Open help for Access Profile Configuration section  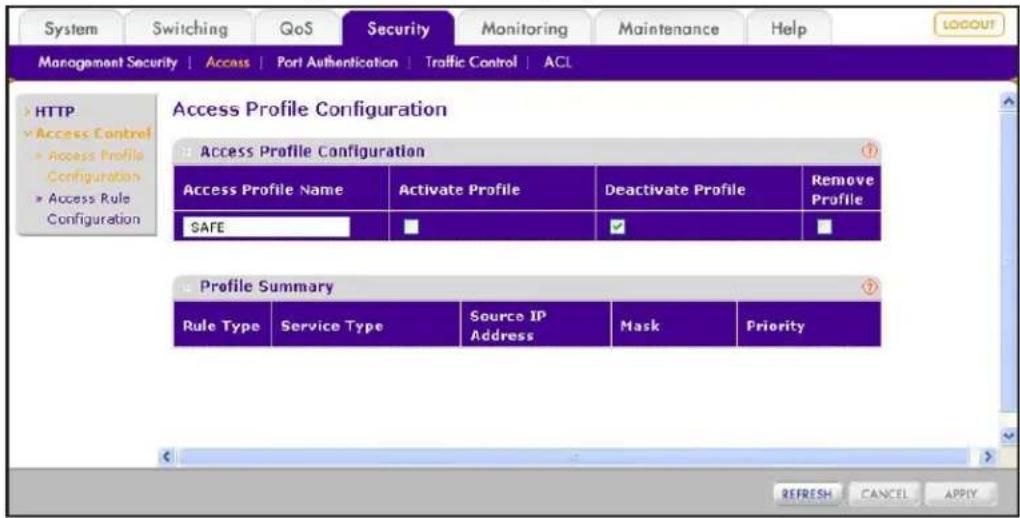(870, 151)
